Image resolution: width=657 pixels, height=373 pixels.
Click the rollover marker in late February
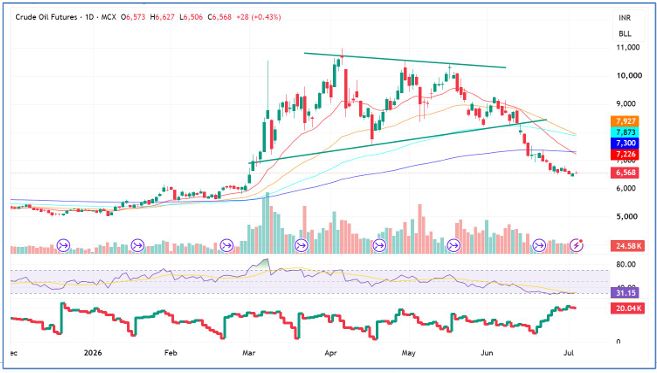click(227, 245)
